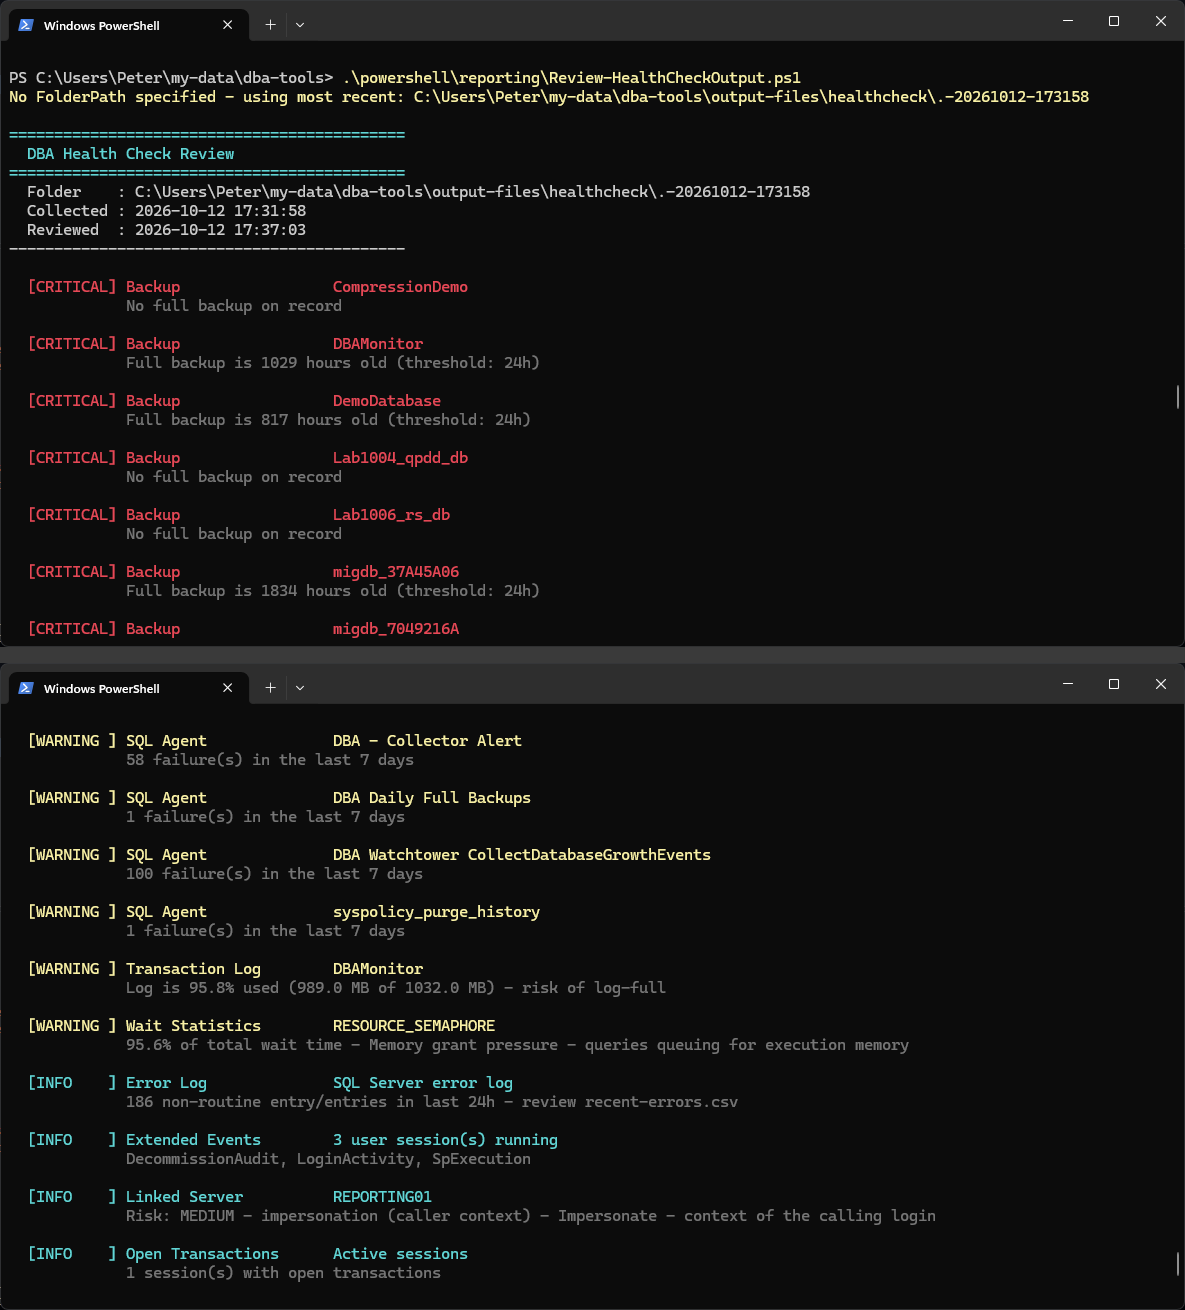Click the Lab1004_qpdd_db database name
Viewport: 1185px width, 1310px height.
point(400,458)
